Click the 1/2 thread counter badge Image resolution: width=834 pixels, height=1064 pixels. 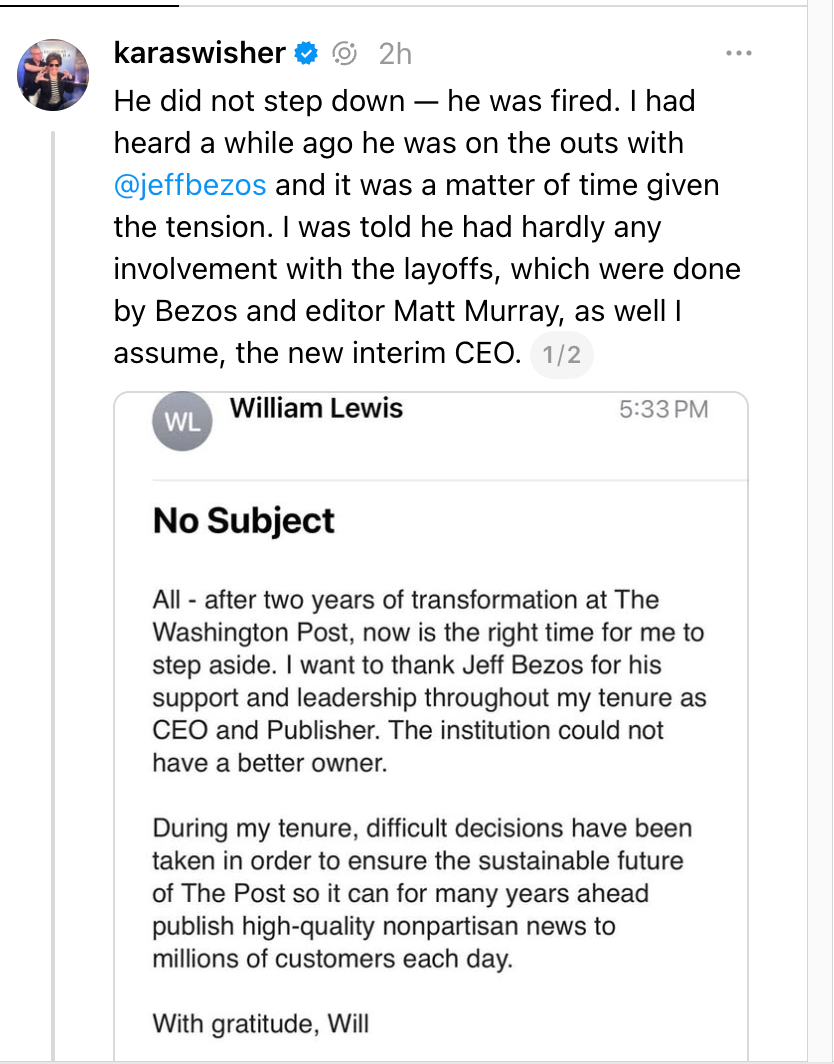pos(560,355)
